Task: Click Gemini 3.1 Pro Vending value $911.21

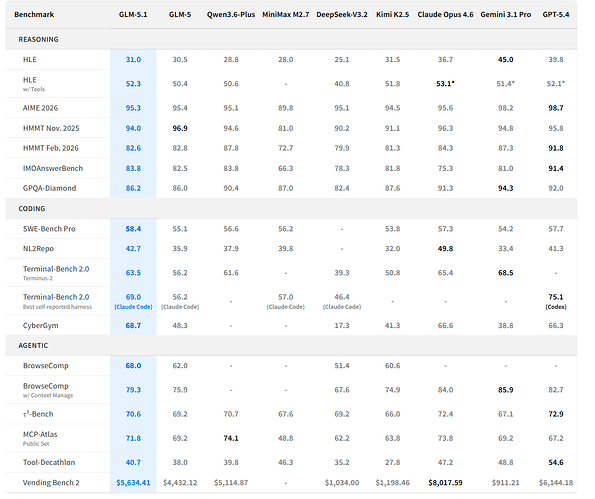Action: coord(505,483)
